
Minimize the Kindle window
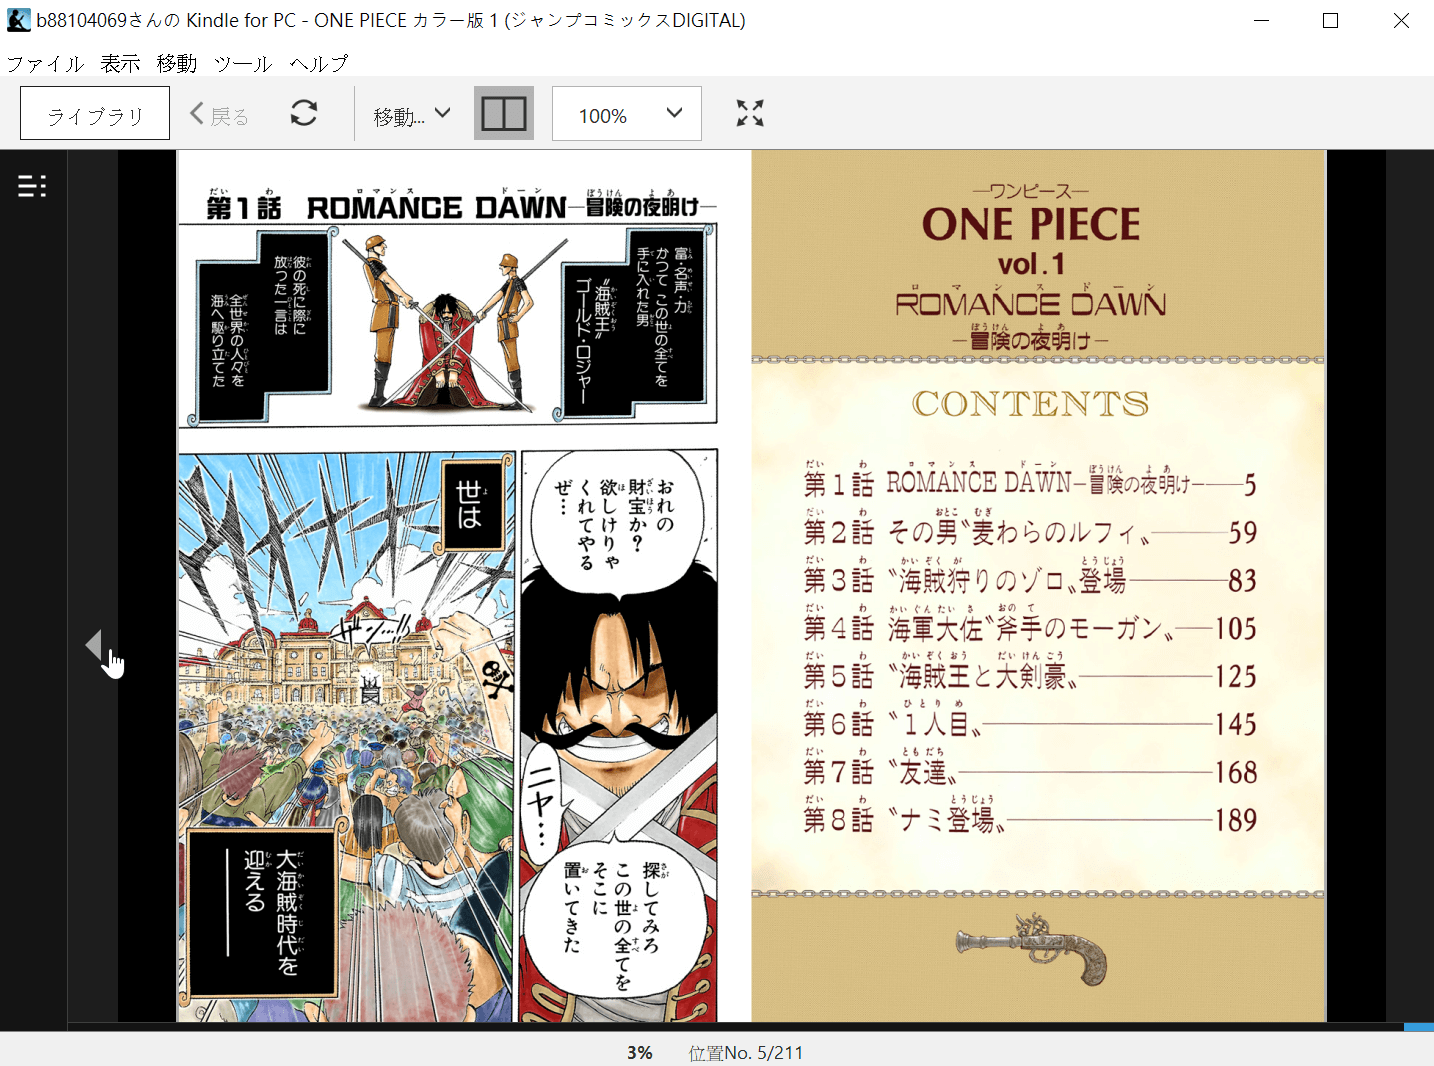[1262, 20]
